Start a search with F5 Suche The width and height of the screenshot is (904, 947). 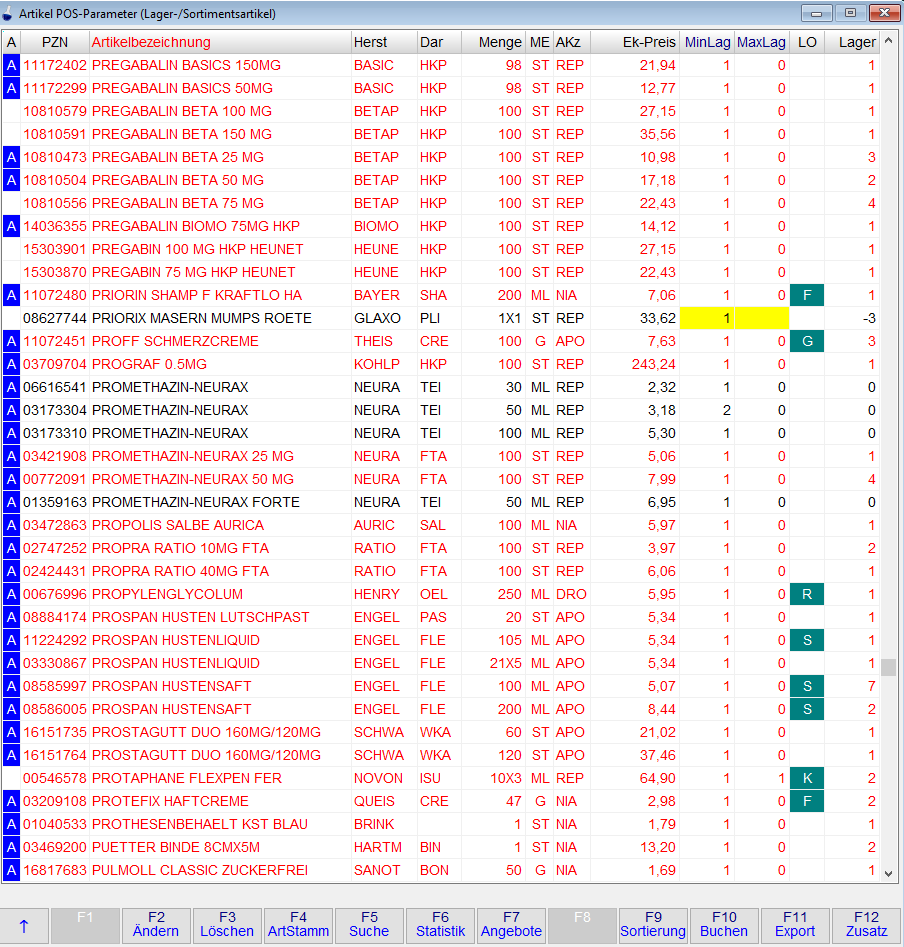369,925
